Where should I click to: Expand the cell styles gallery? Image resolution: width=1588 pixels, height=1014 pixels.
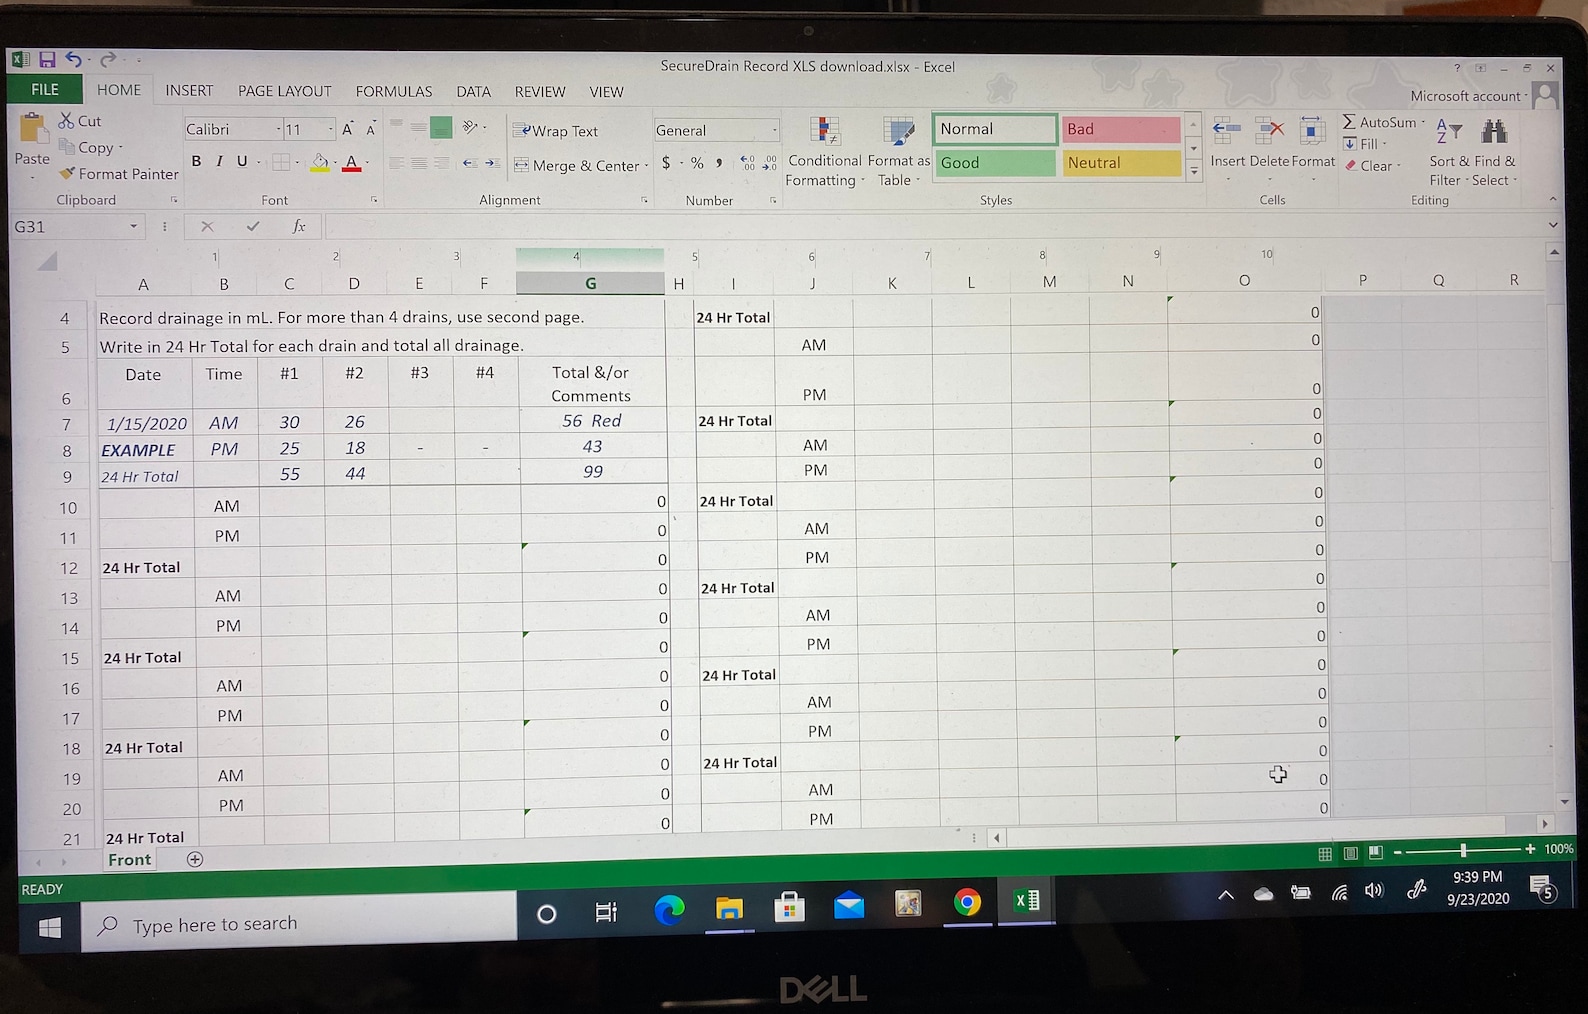[1194, 171]
